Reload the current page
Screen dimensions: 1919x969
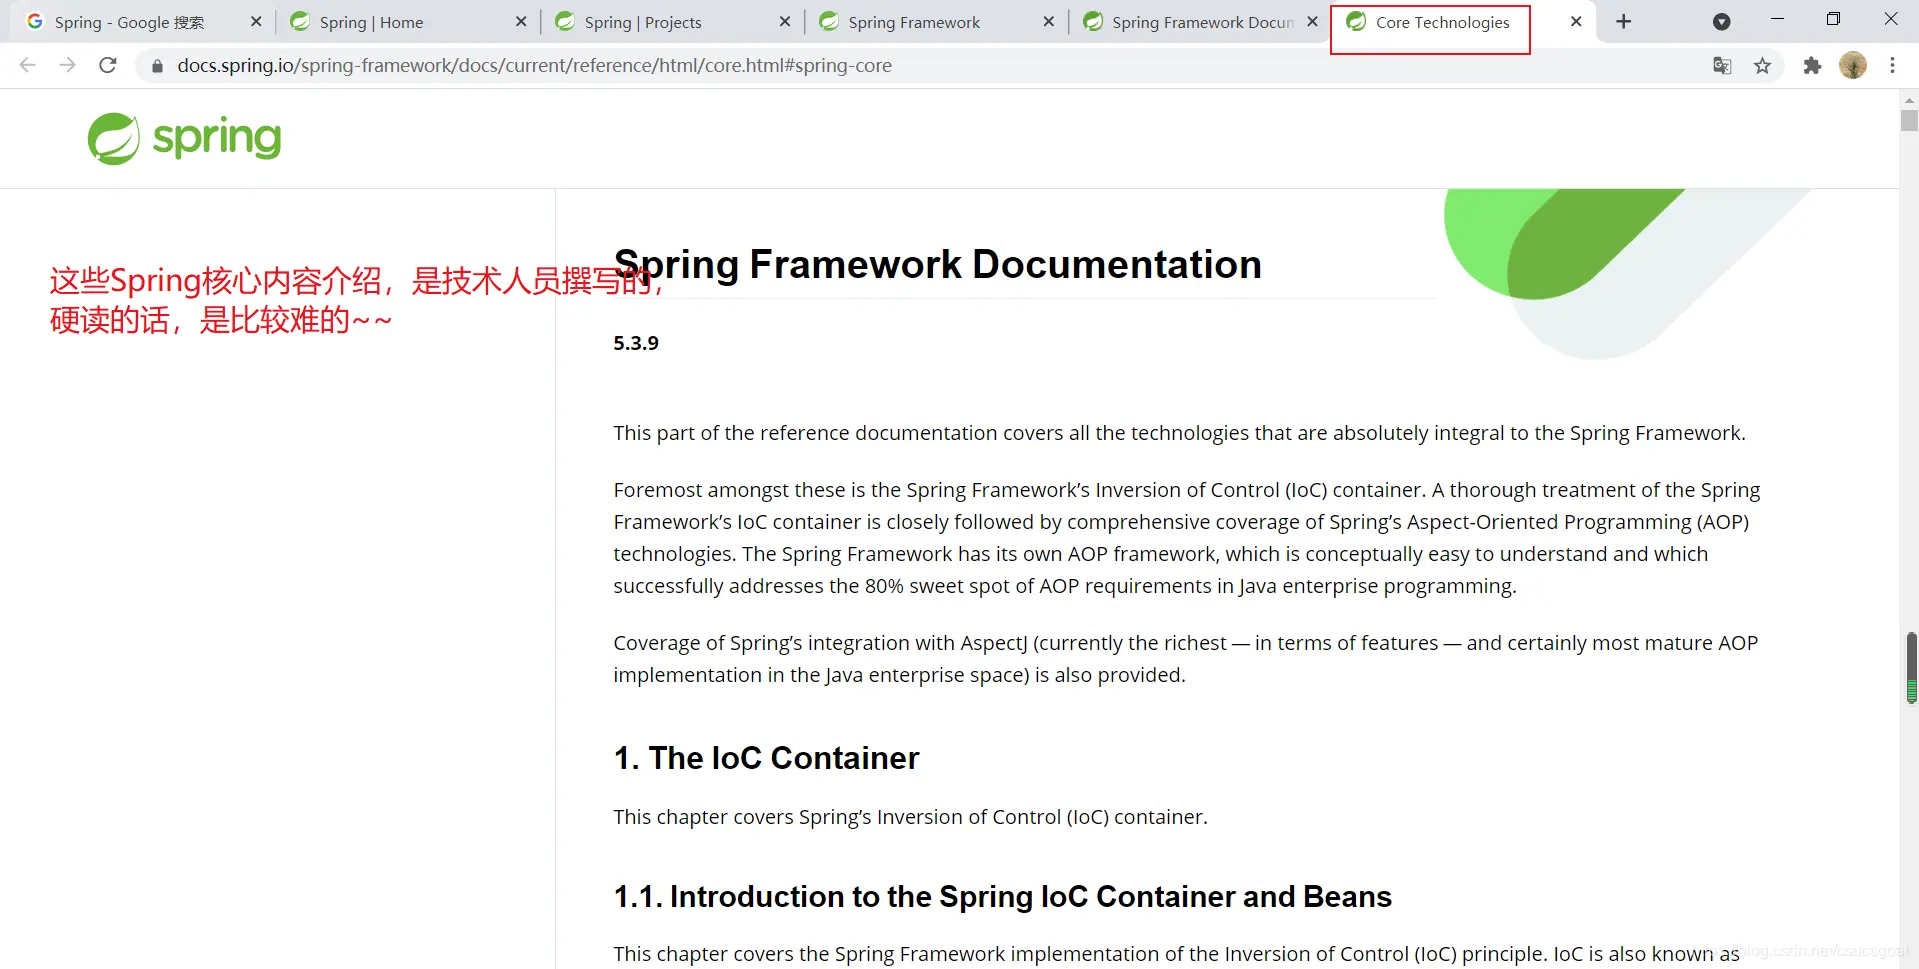click(x=108, y=65)
